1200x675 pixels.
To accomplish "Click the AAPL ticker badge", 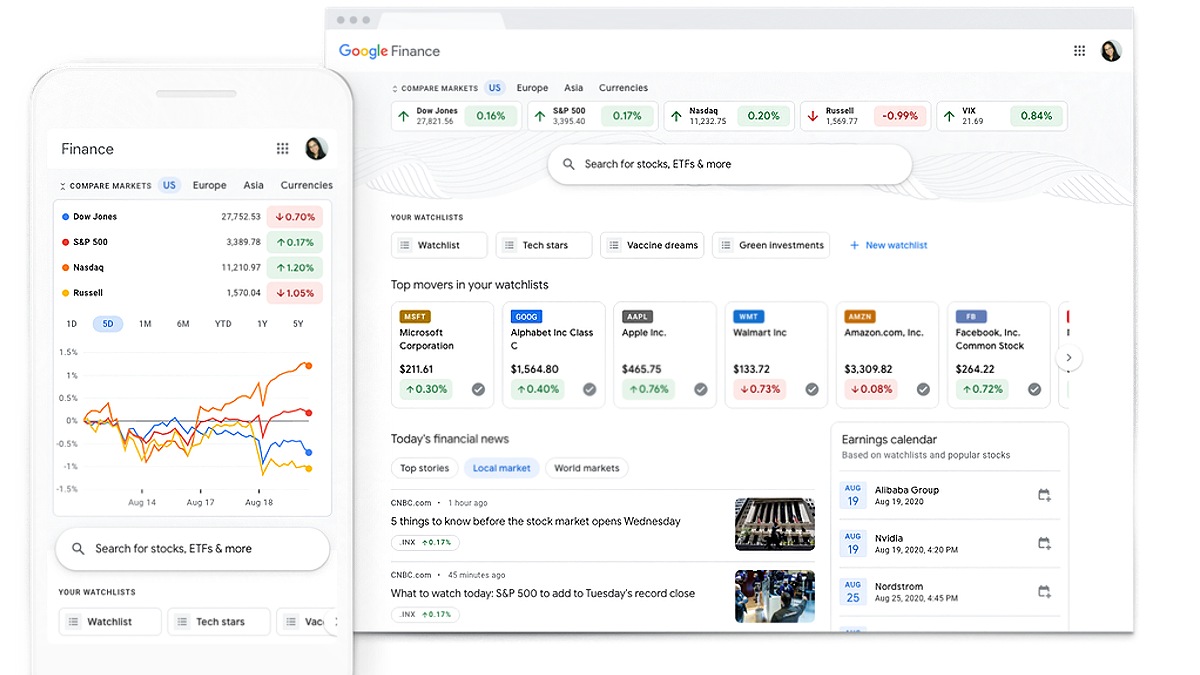I will [638, 317].
